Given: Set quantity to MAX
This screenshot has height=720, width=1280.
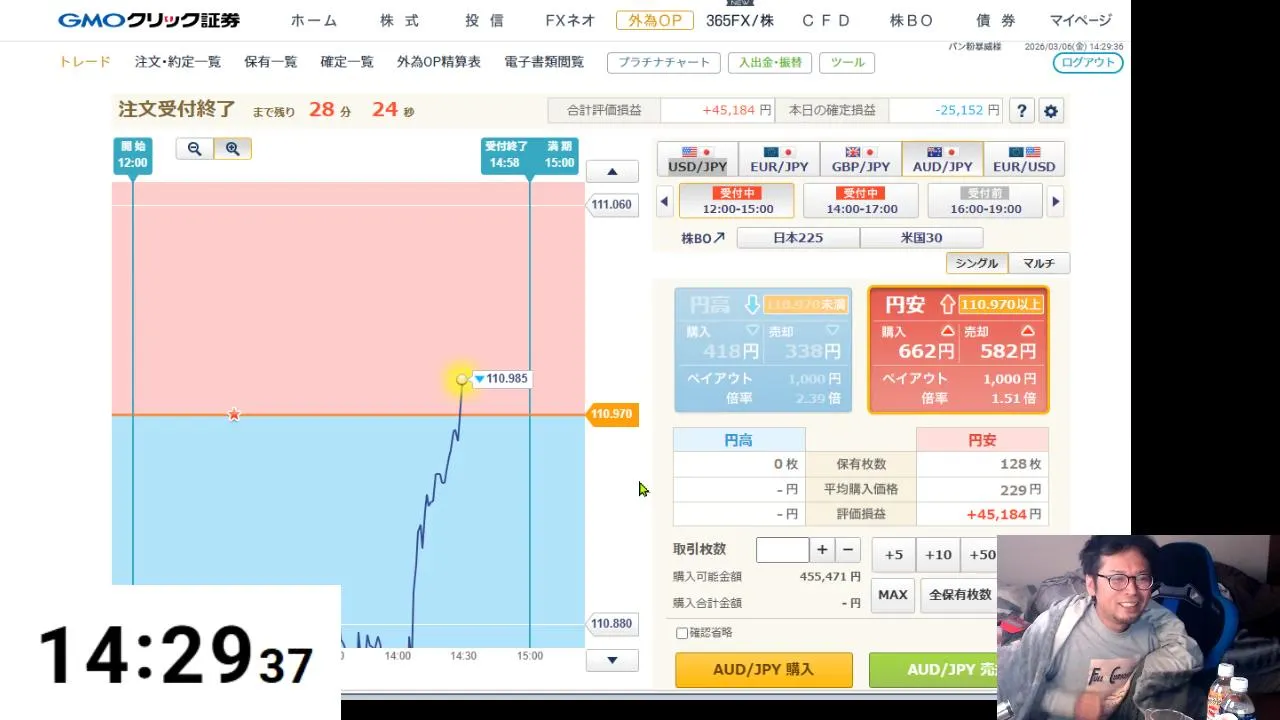Looking at the screenshot, I should click(893, 594).
